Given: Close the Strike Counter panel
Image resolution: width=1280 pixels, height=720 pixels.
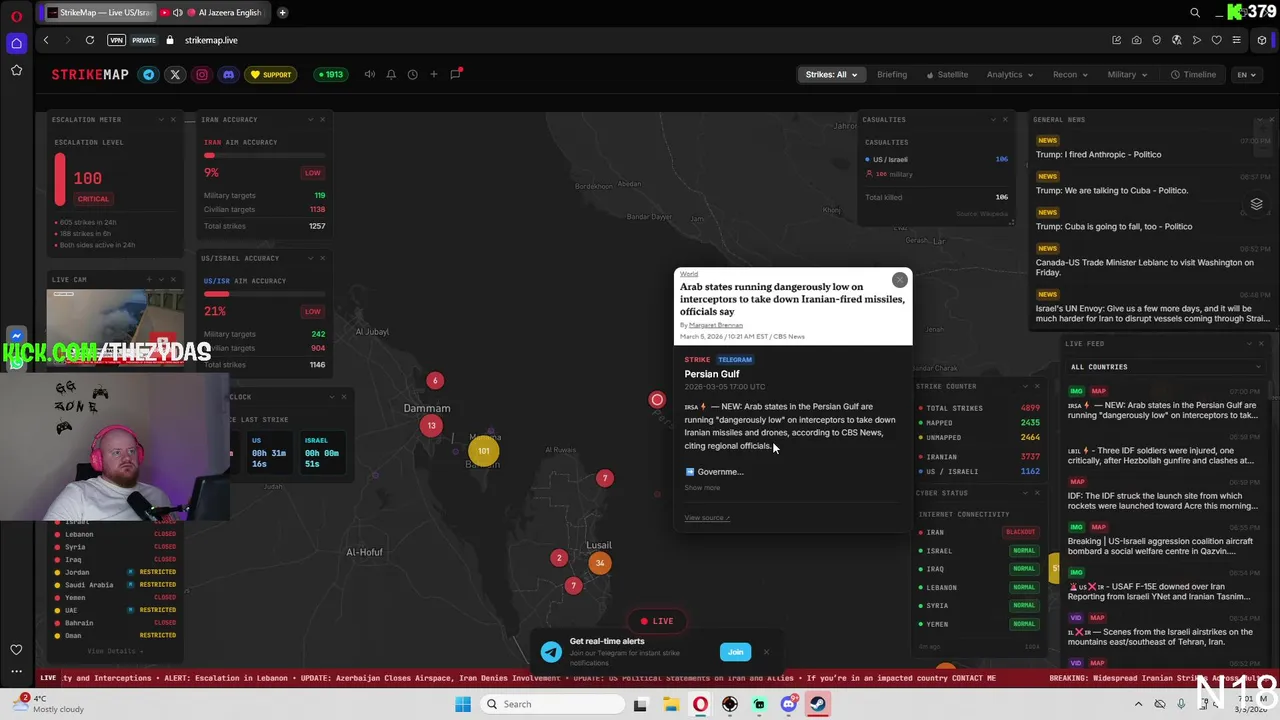Looking at the screenshot, I should [x=1037, y=386].
